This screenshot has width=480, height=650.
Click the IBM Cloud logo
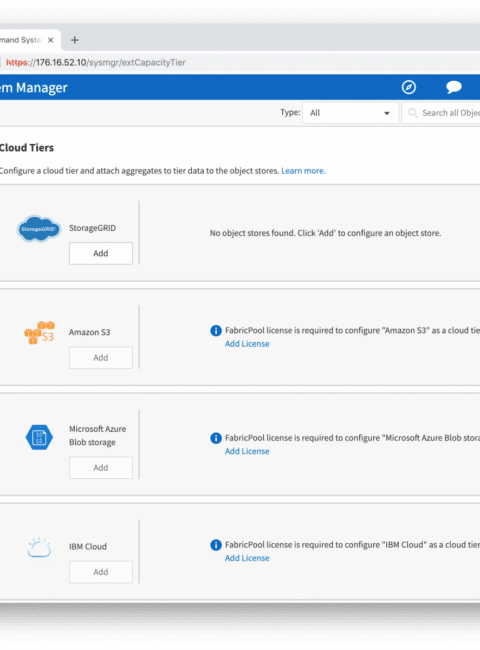39,547
